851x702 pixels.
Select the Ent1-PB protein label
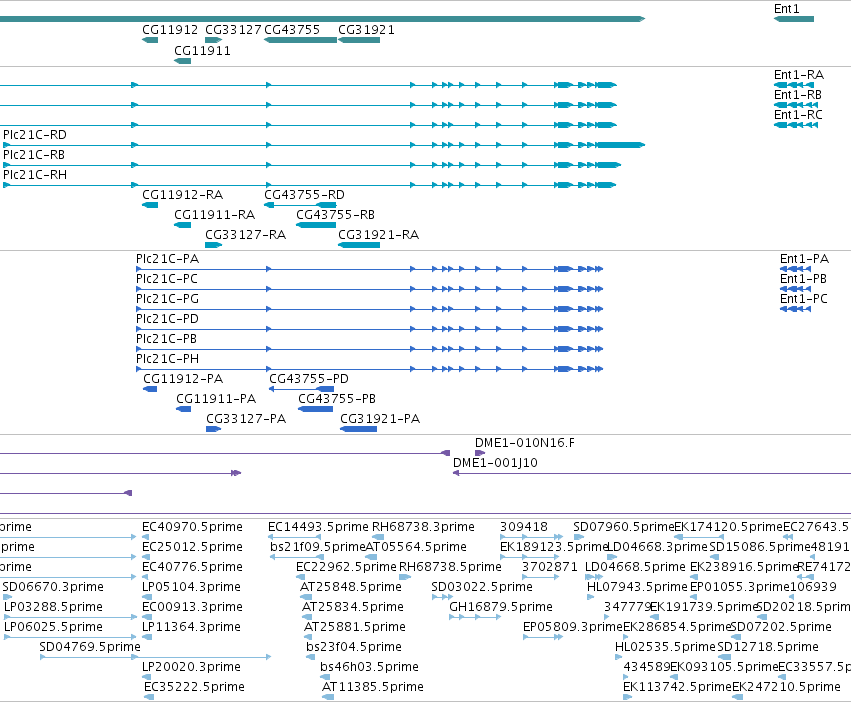click(x=803, y=279)
